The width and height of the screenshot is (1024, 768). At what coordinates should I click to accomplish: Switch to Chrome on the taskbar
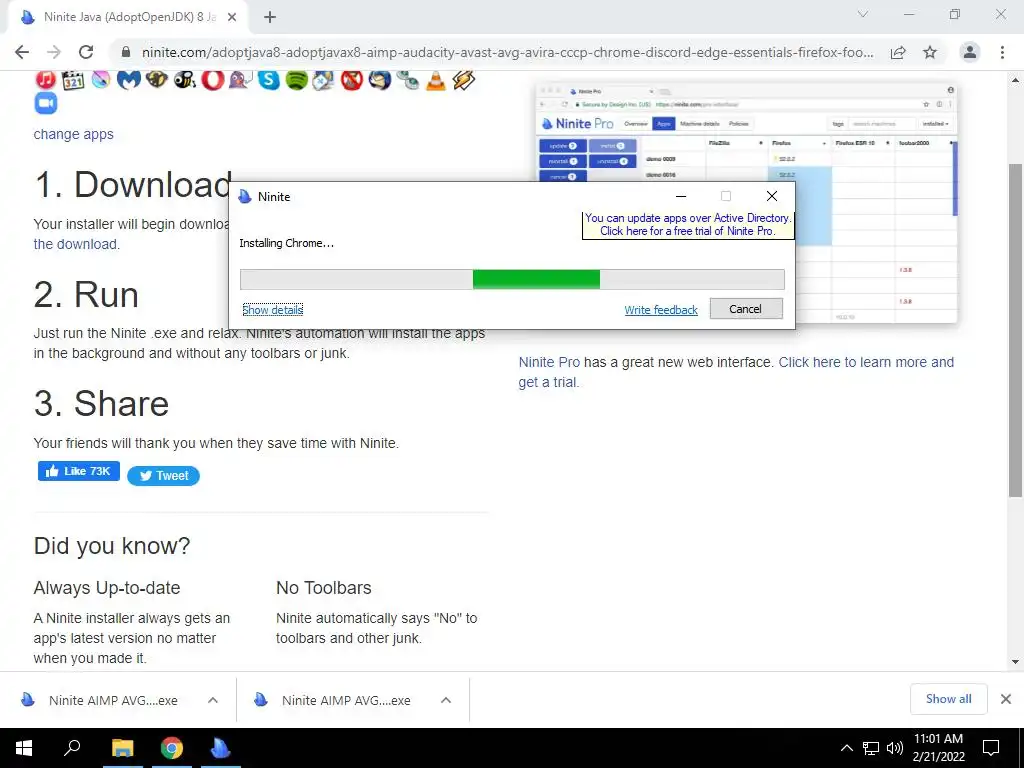pyautogui.click(x=172, y=748)
